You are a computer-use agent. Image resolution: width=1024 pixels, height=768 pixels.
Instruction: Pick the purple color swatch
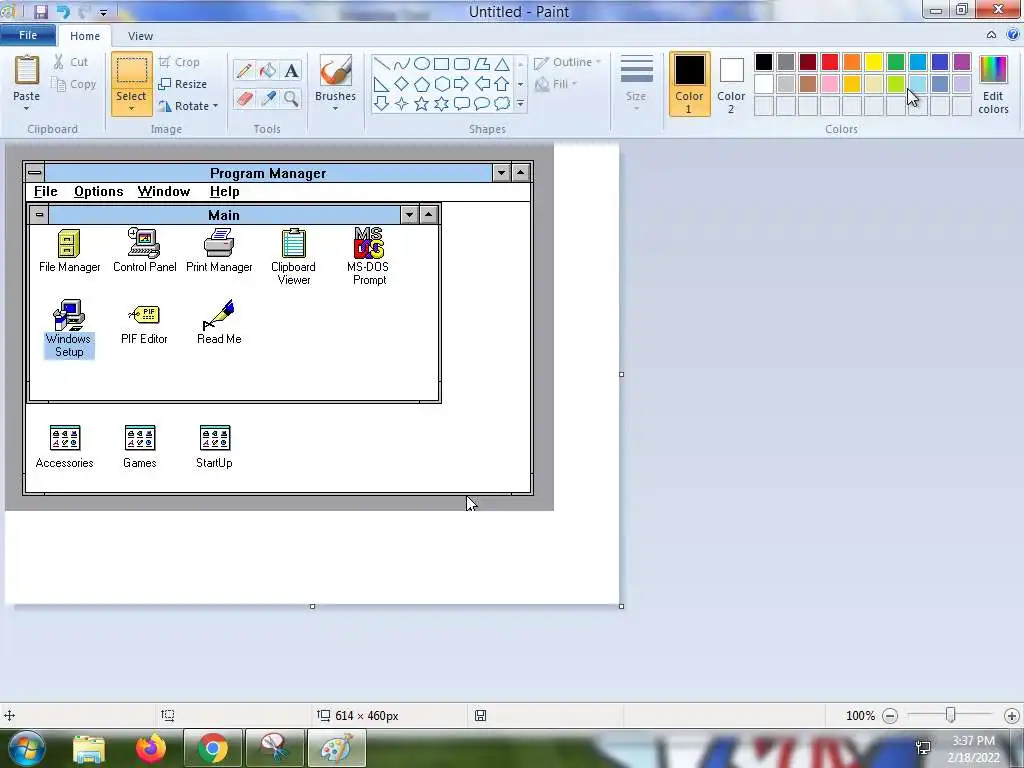coord(962,62)
